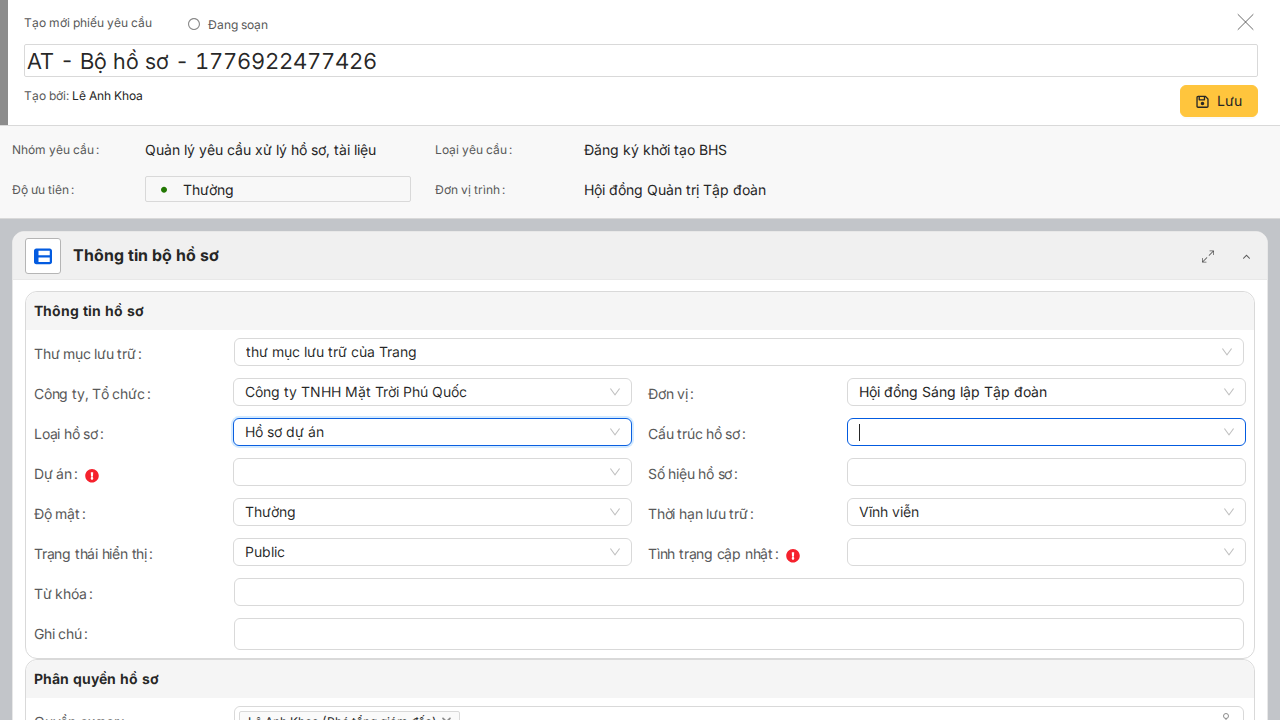This screenshot has height=720, width=1280.
Task: Collapse the Thông tin bộ hồ sơ section
Action: (x=1246, y=257)
